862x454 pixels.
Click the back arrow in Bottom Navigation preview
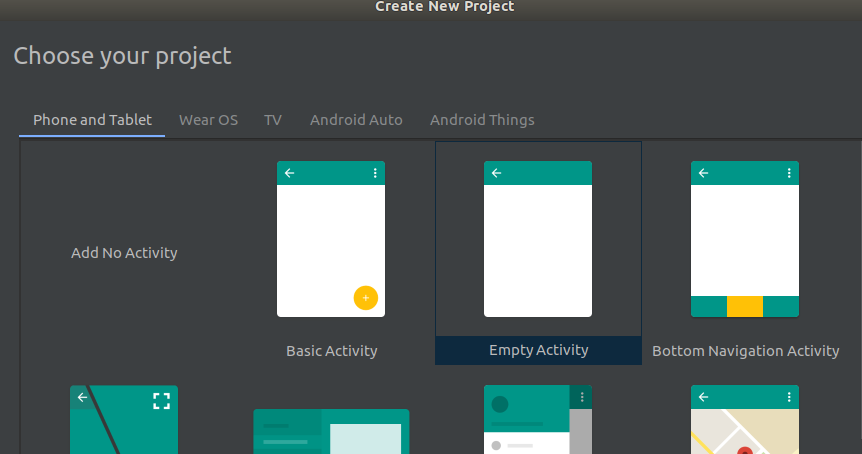click(703, 173)
